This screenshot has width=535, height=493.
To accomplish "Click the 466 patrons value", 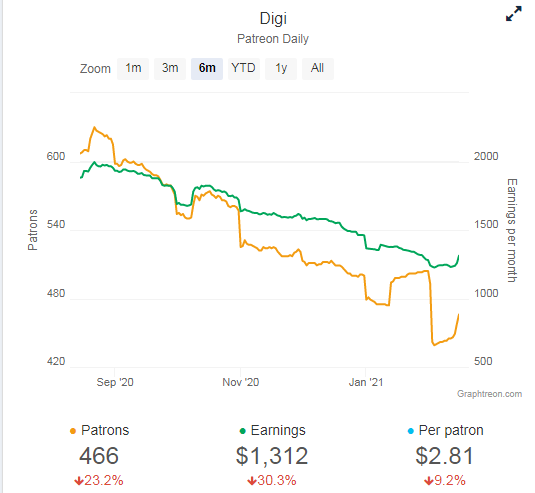I will pos(99,456).
